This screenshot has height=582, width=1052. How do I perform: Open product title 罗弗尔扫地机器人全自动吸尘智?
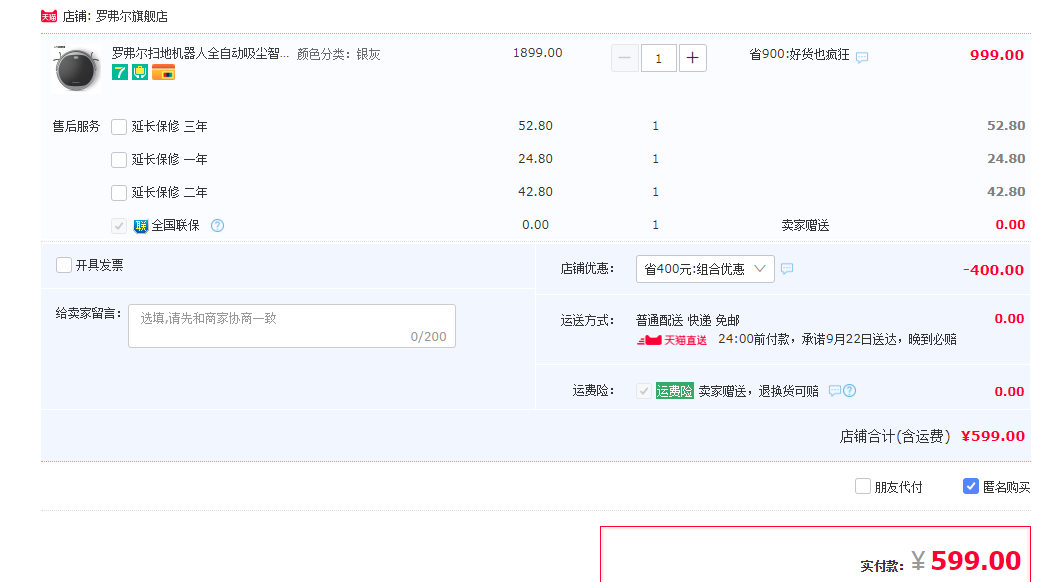click(x=200, y=54)
